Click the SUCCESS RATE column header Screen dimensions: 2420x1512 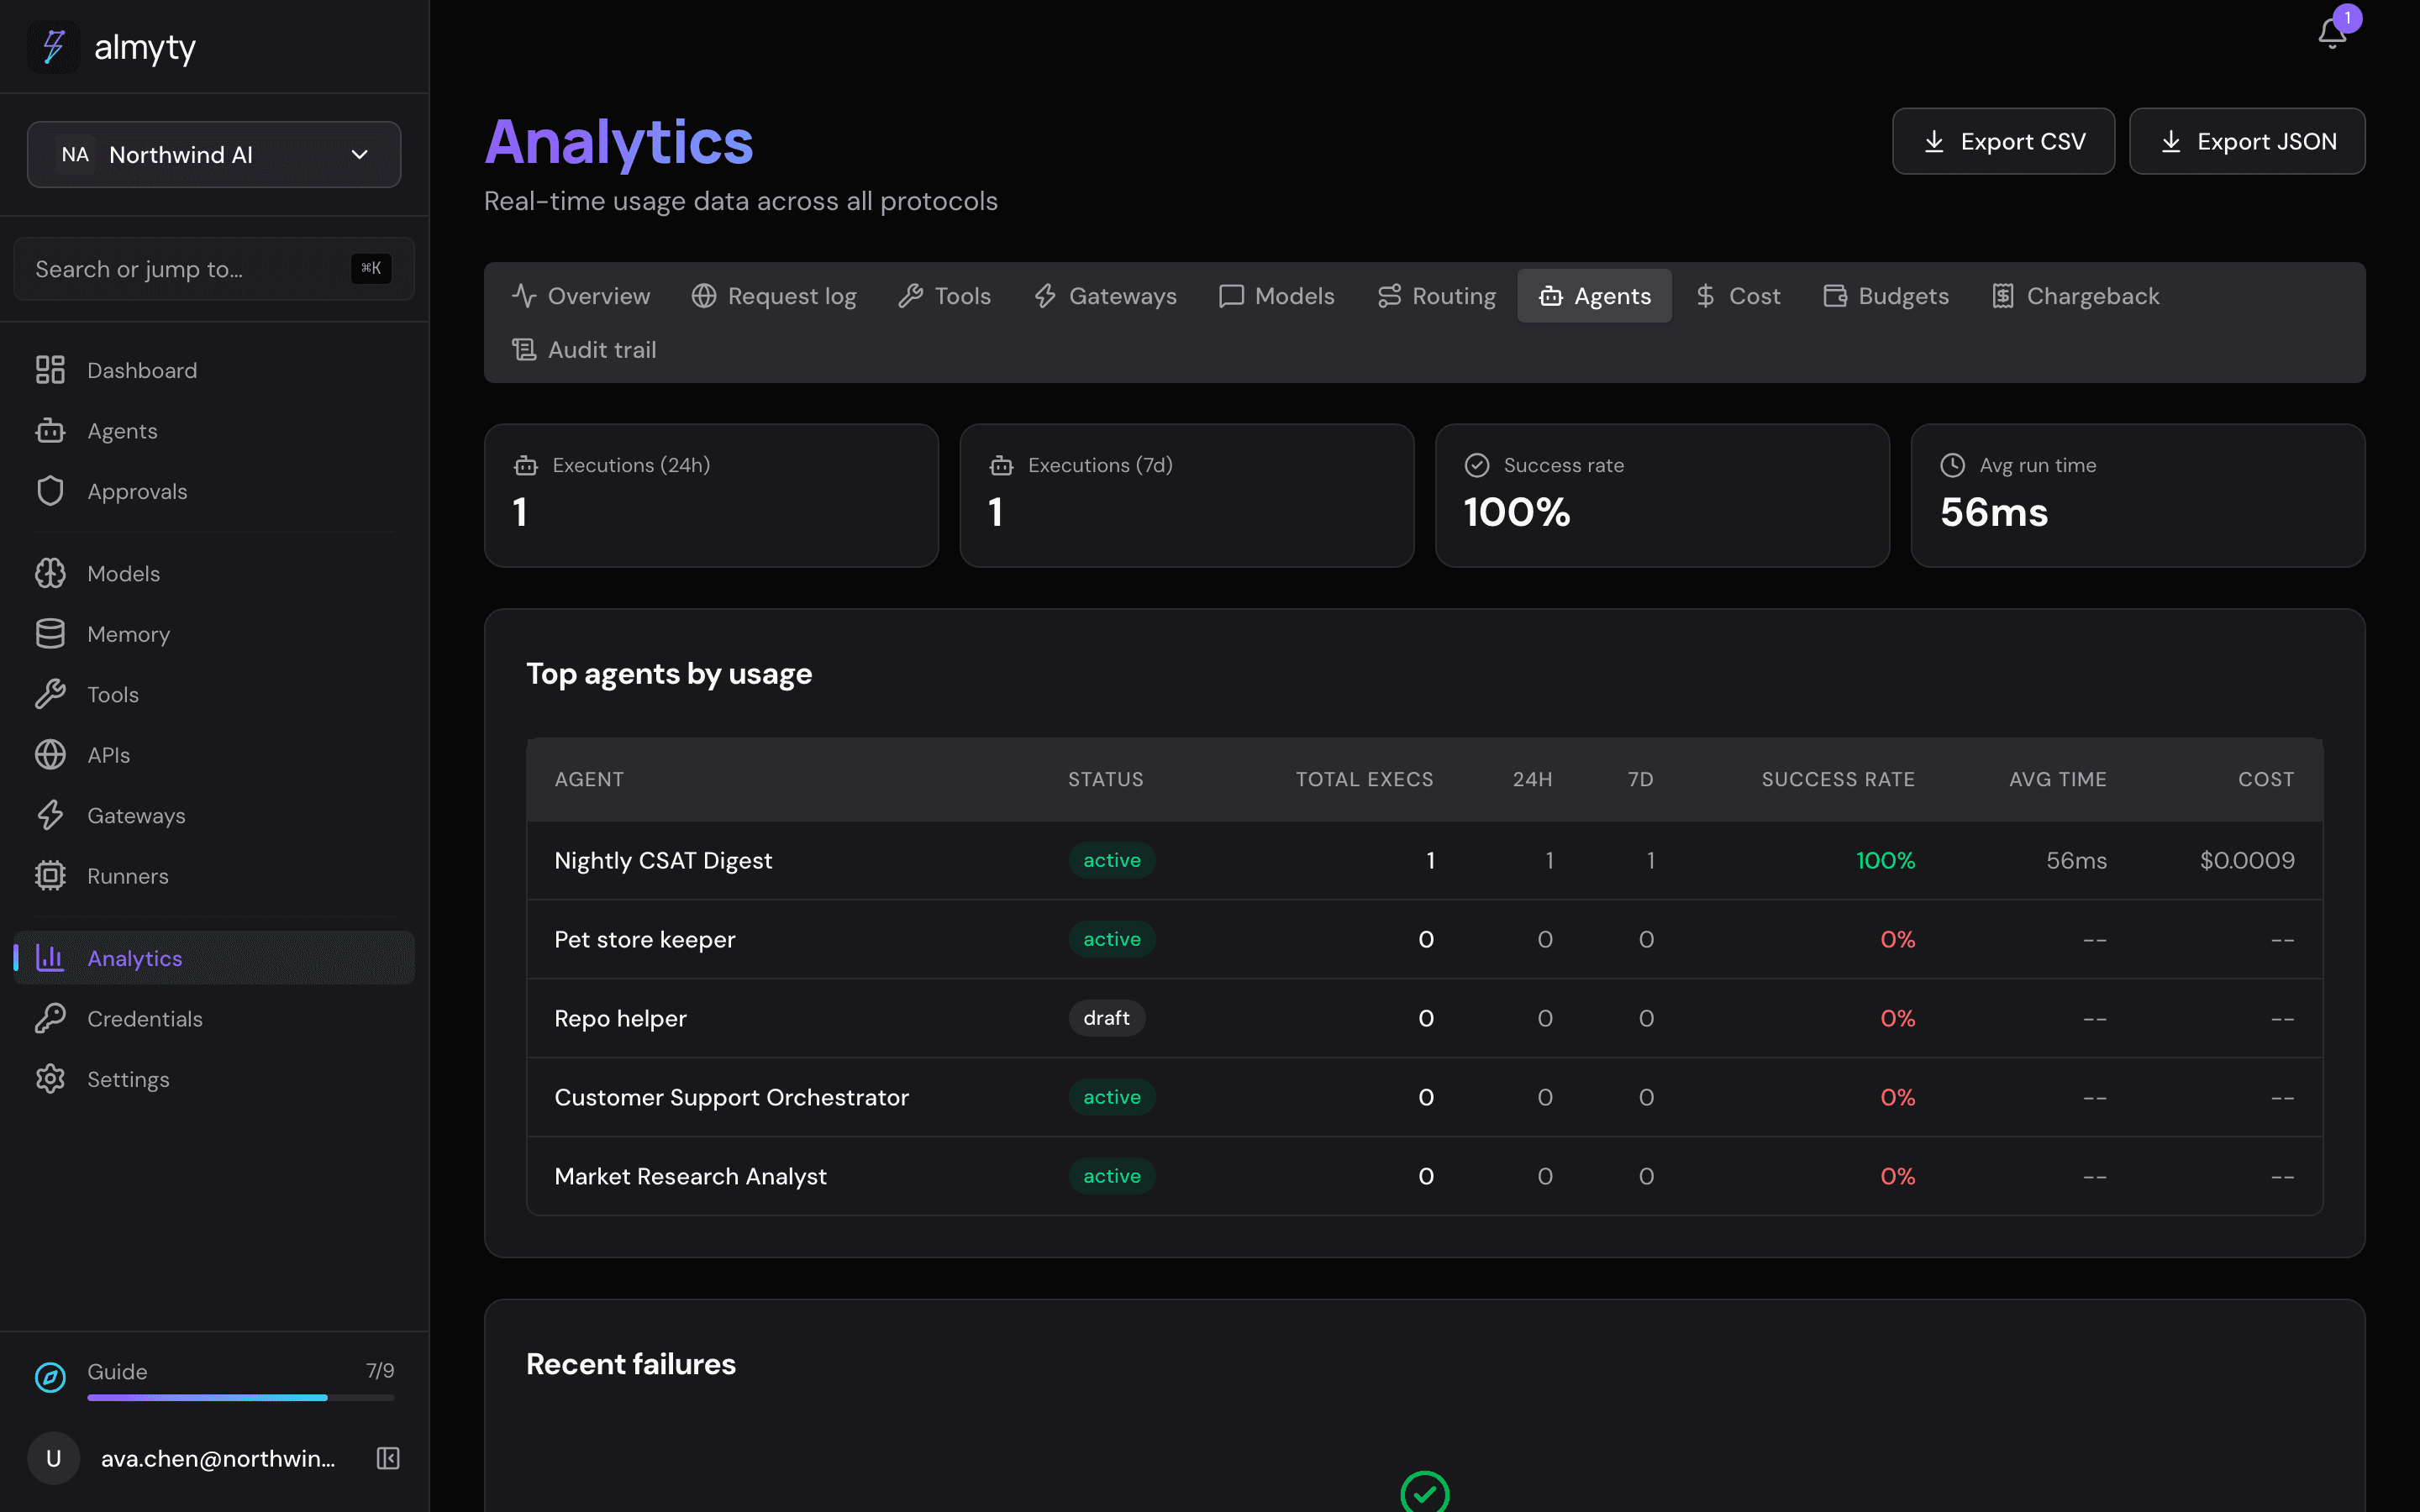click(1838, 779)
